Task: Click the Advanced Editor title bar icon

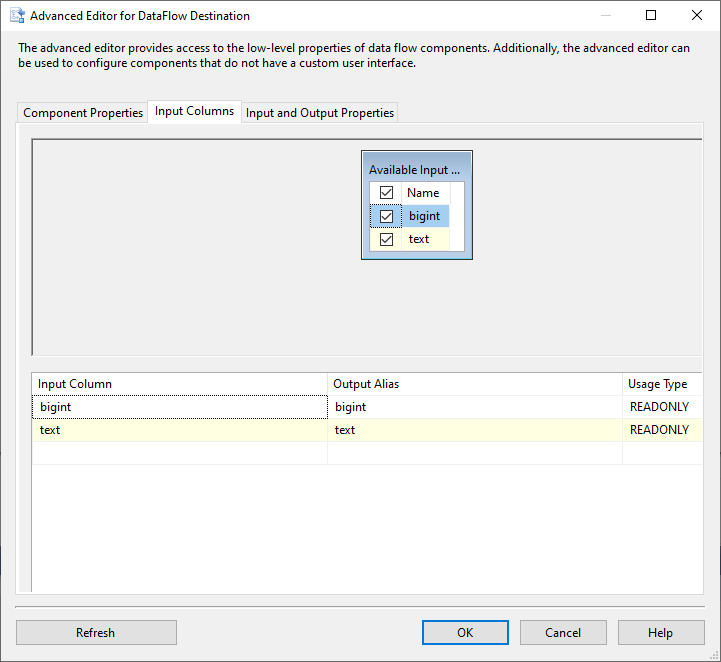Action: click(x=16, y=16)
